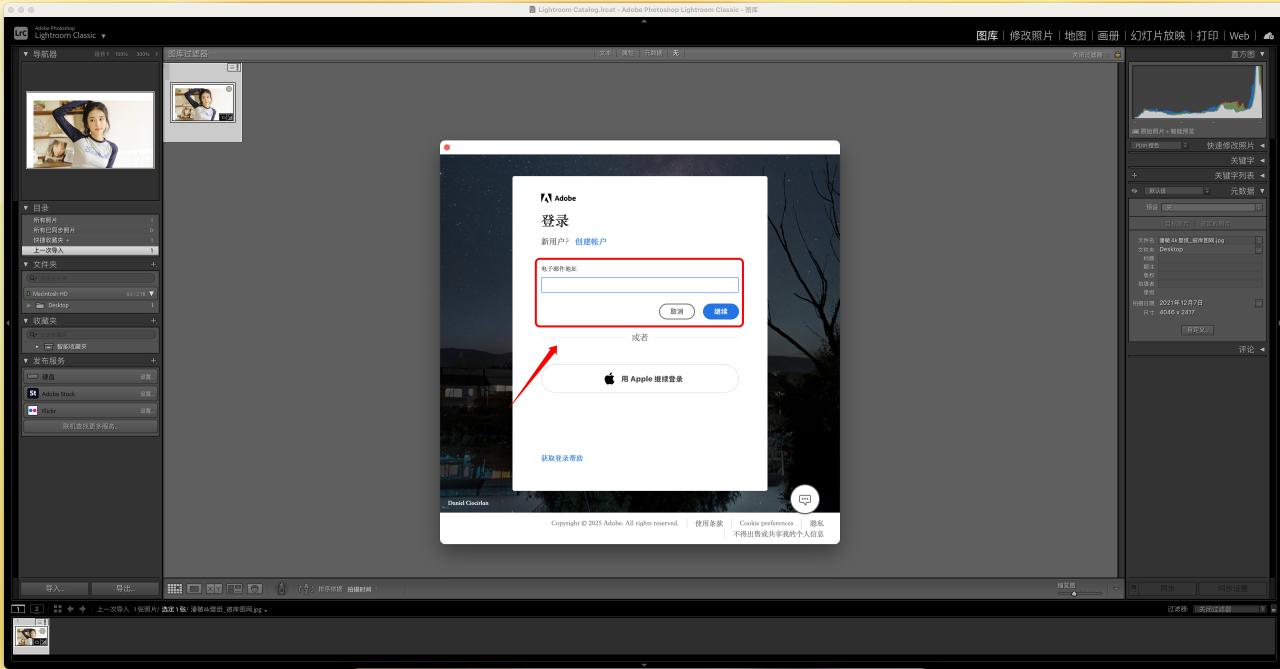Switch to 图库 module
Viewport: 1280px width, 669px height.
[989, 36]
